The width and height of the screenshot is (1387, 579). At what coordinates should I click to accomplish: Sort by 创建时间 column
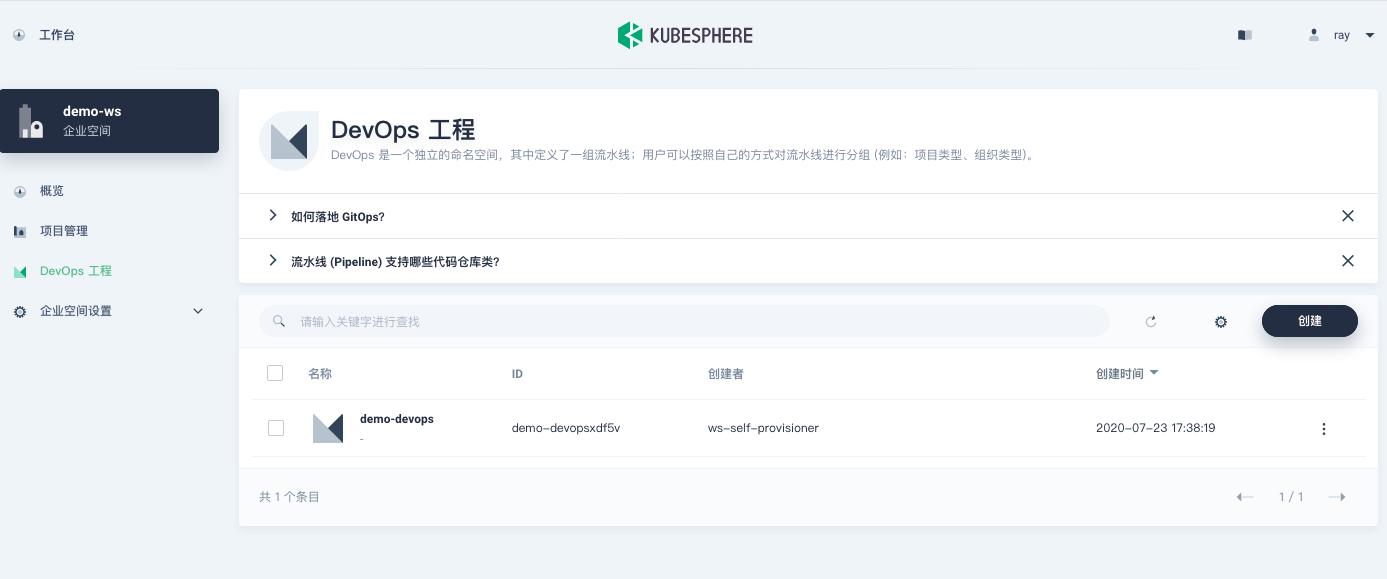coord(1127,374)
